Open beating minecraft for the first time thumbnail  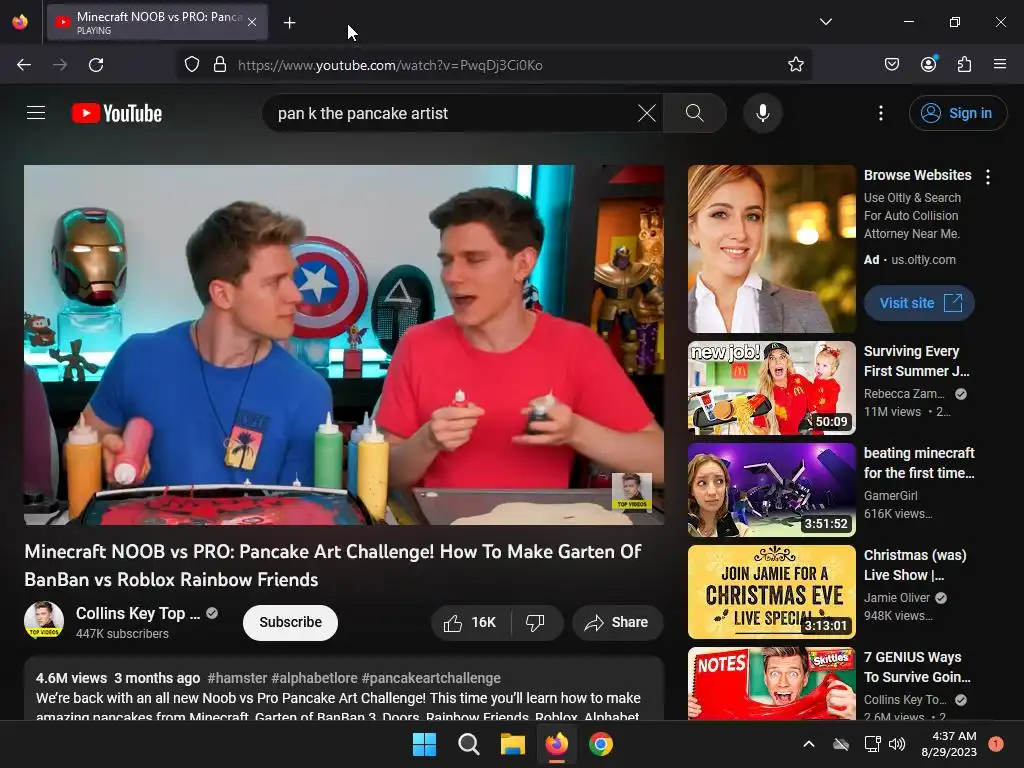pos(771,490)
